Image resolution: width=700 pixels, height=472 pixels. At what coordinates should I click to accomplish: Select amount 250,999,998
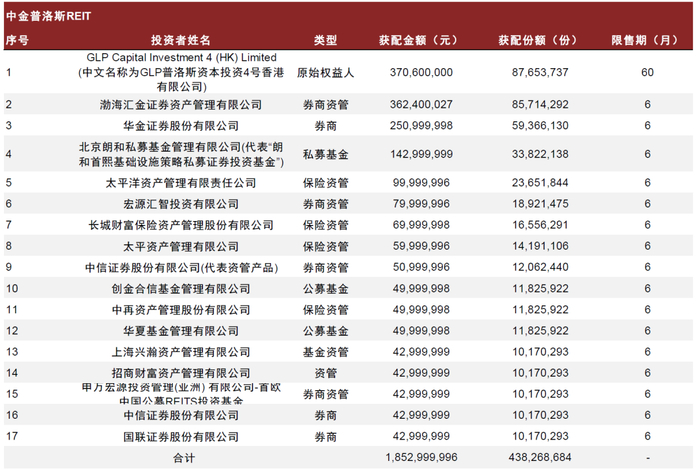(421, 125)
